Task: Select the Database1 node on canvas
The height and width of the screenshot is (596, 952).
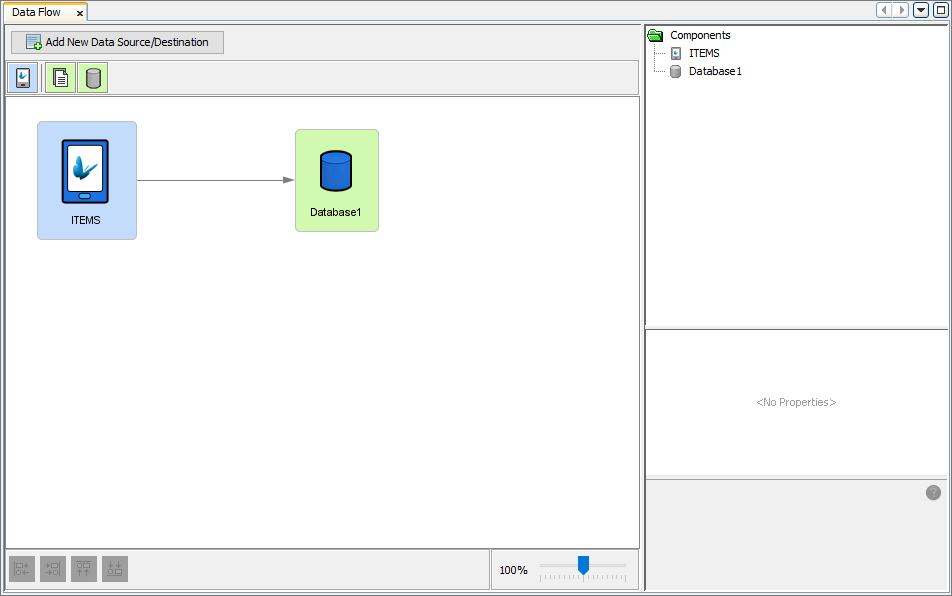Action: [x=336, y=180]
